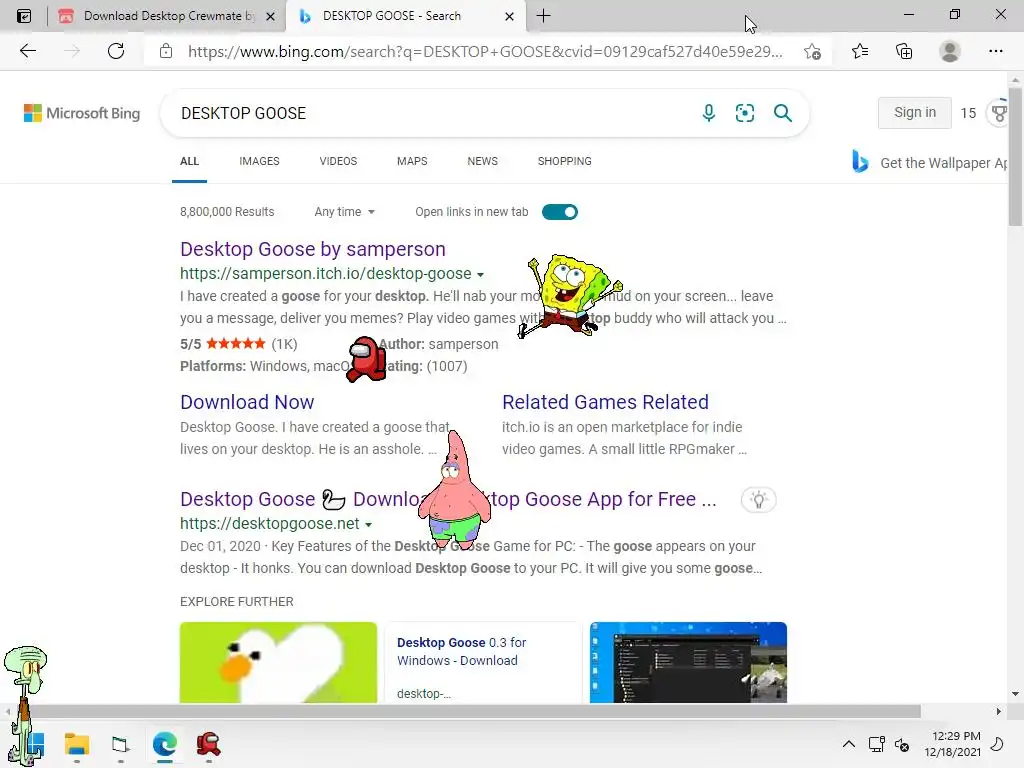This screenshot has width=1024, height=768.
Task: Open the network status tray icon
Action: (x=876, y=744)
